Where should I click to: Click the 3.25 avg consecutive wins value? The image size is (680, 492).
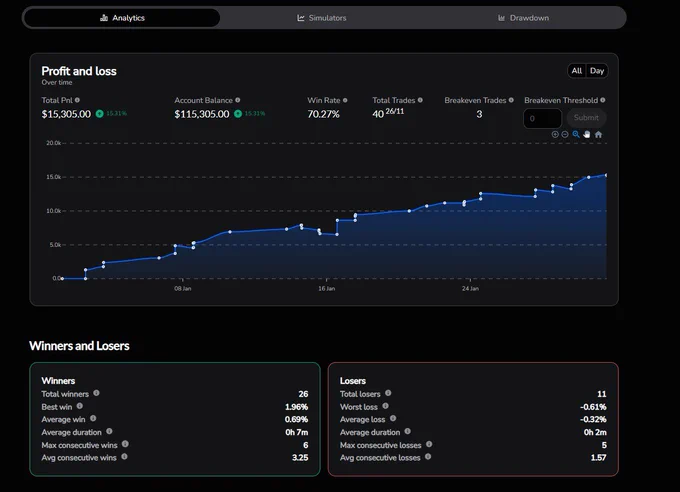point(300,458)
